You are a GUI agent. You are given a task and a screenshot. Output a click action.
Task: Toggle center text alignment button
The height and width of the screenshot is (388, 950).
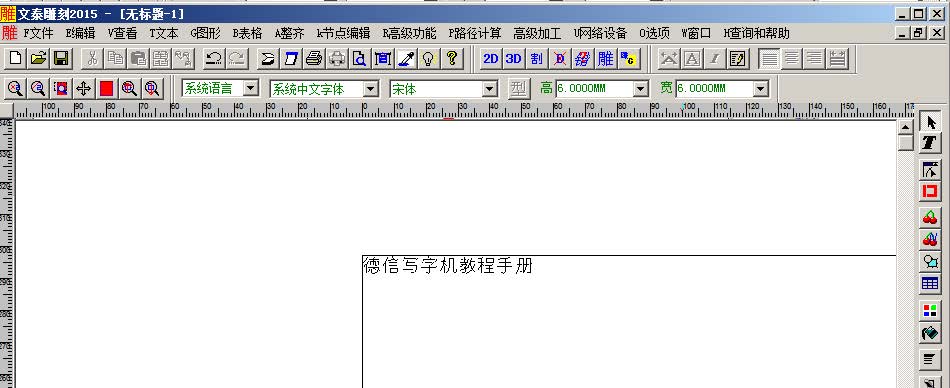792,58
